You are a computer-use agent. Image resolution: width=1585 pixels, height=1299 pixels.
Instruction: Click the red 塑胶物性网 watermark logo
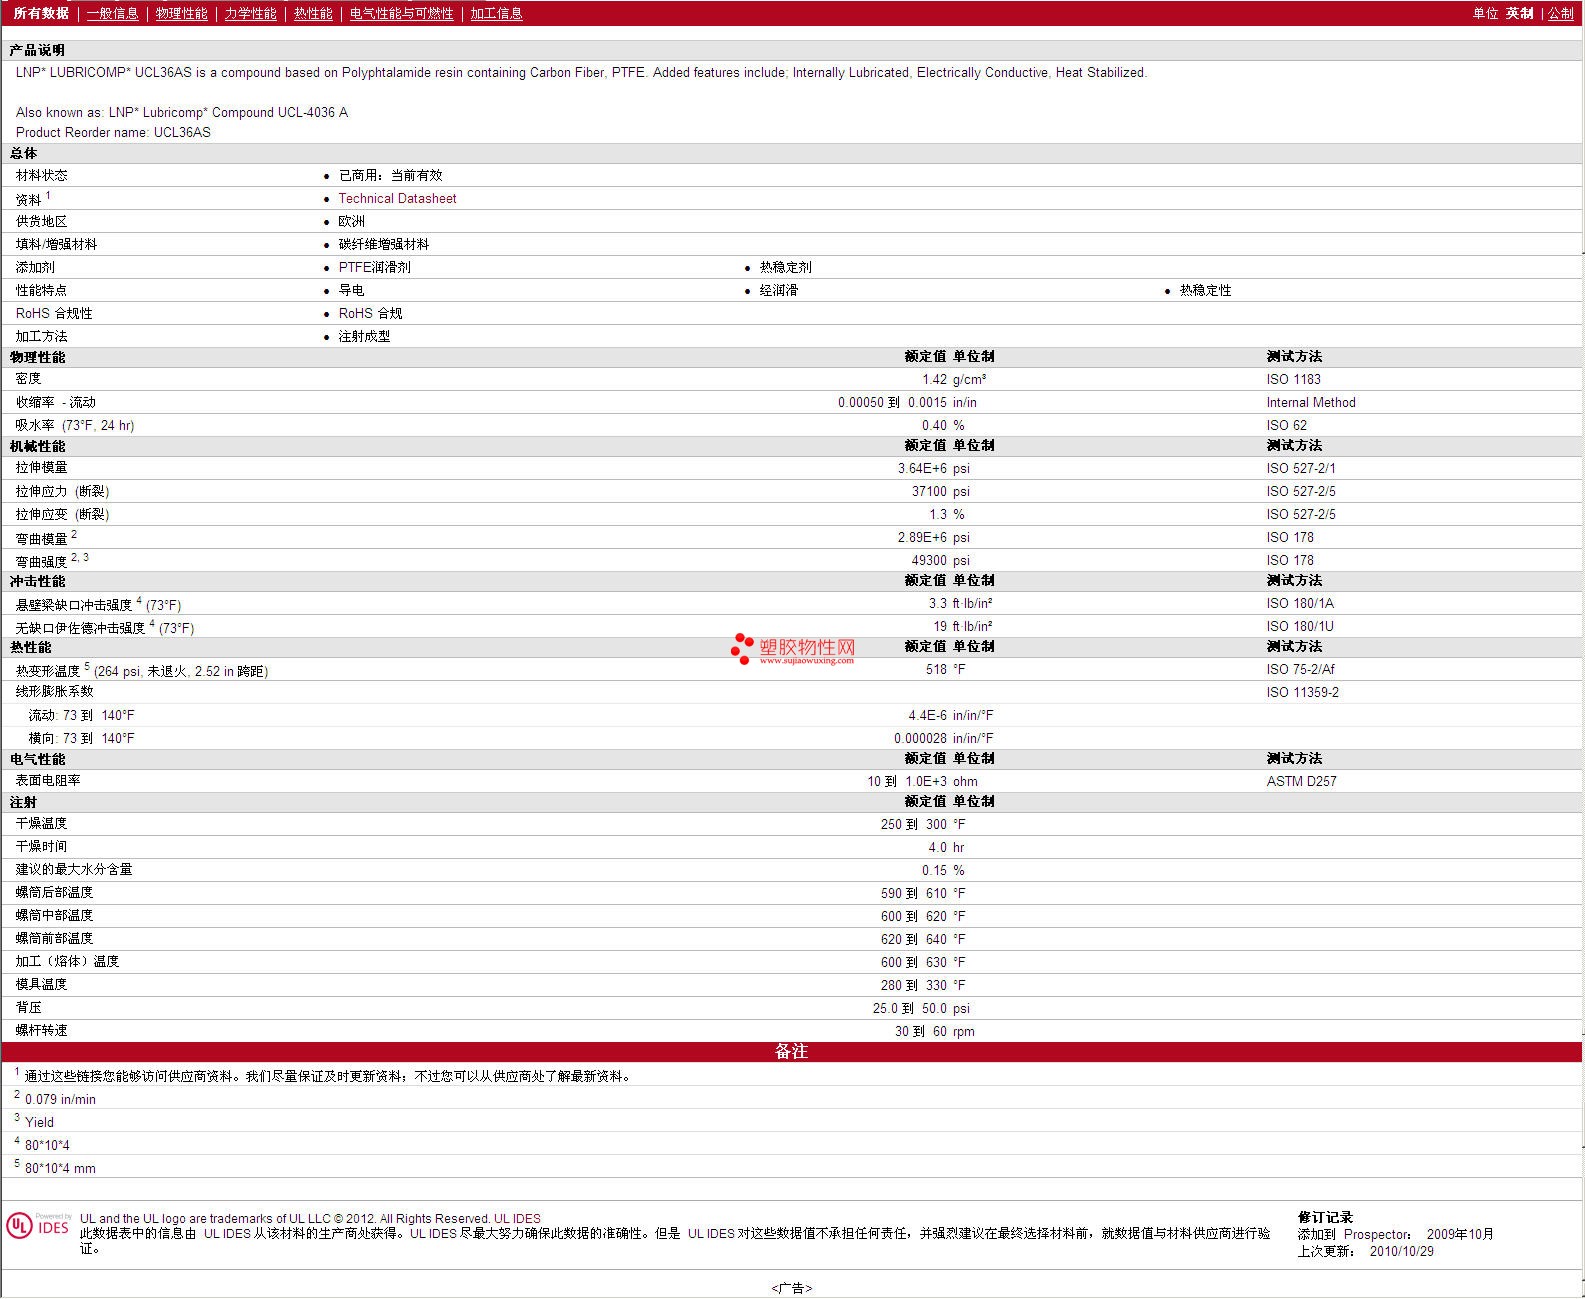point(793,649)
